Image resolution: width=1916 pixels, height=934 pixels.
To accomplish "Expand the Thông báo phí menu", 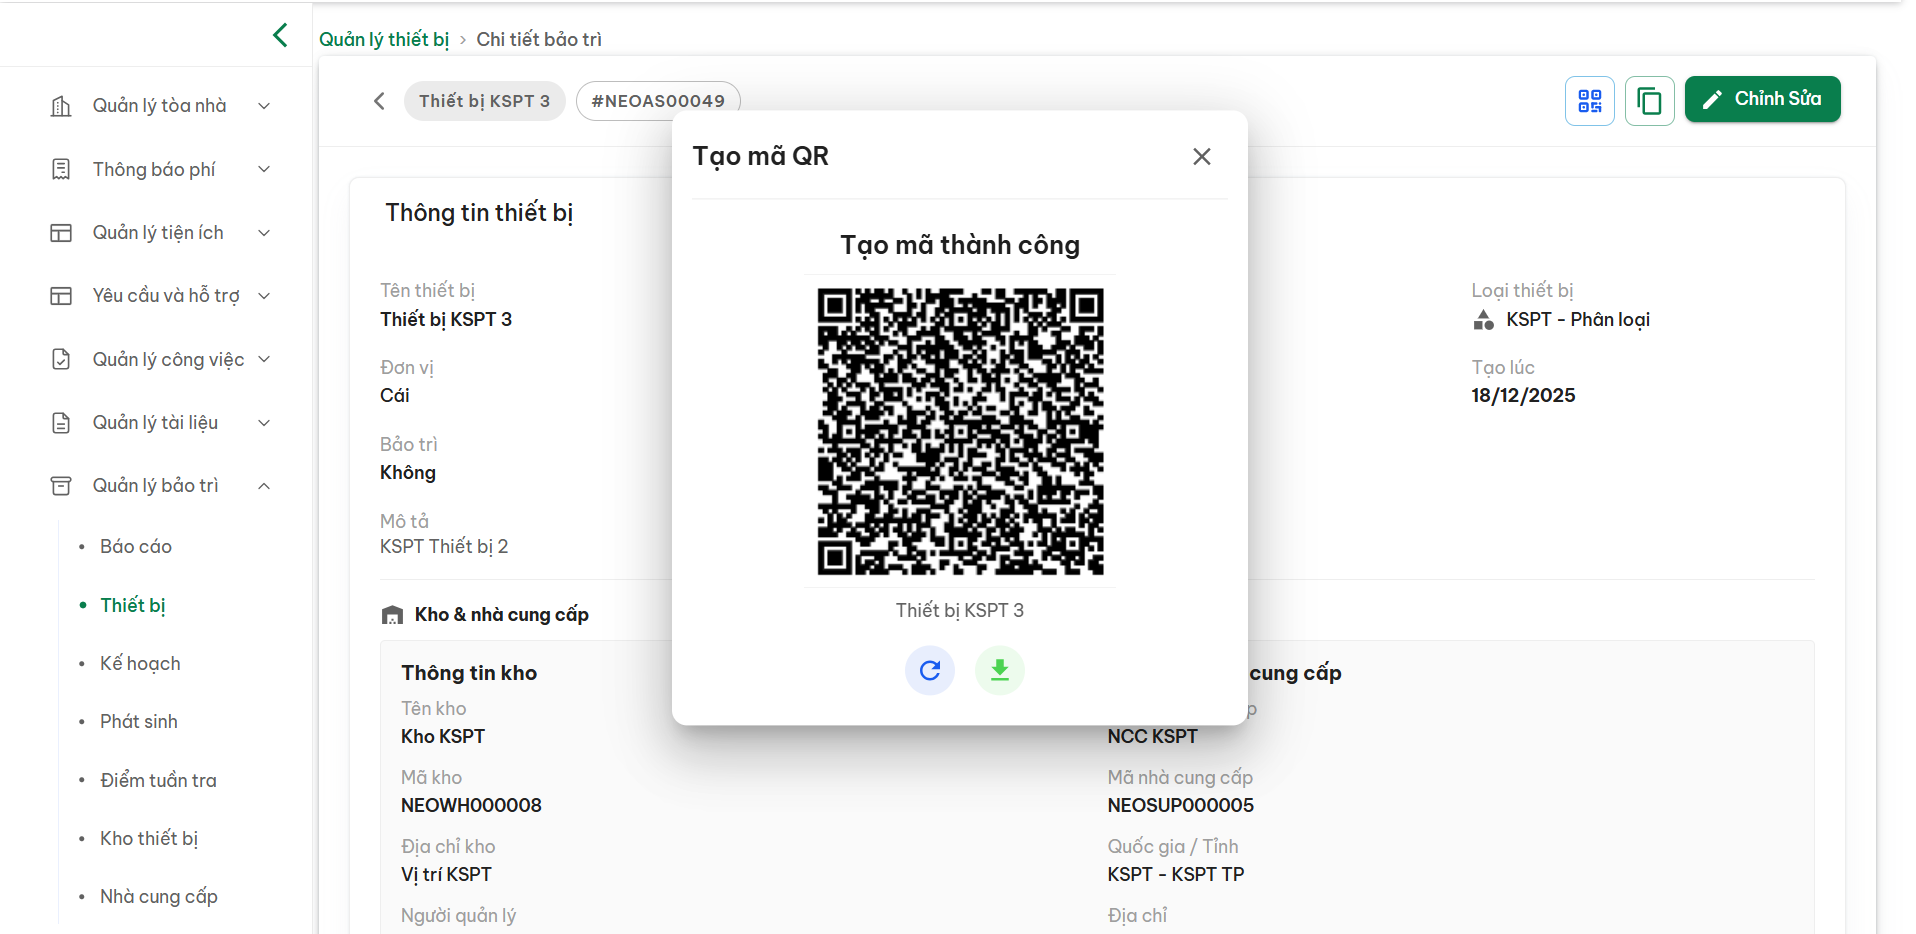I will coord(264,170).
